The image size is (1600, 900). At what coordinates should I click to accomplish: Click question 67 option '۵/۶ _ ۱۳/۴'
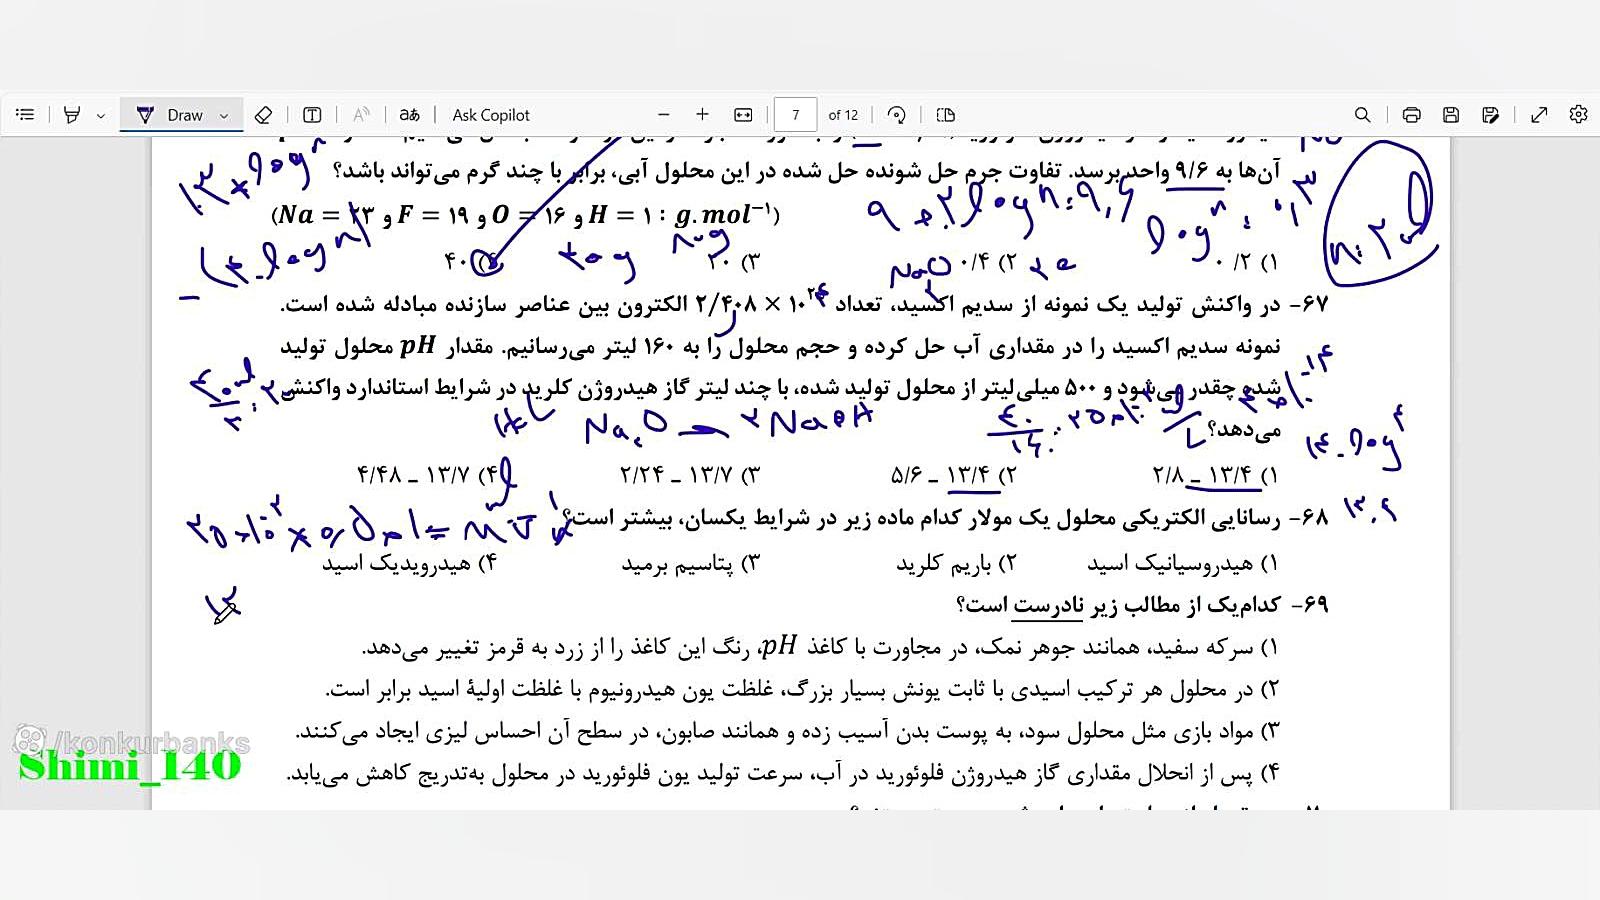(953, 475)
